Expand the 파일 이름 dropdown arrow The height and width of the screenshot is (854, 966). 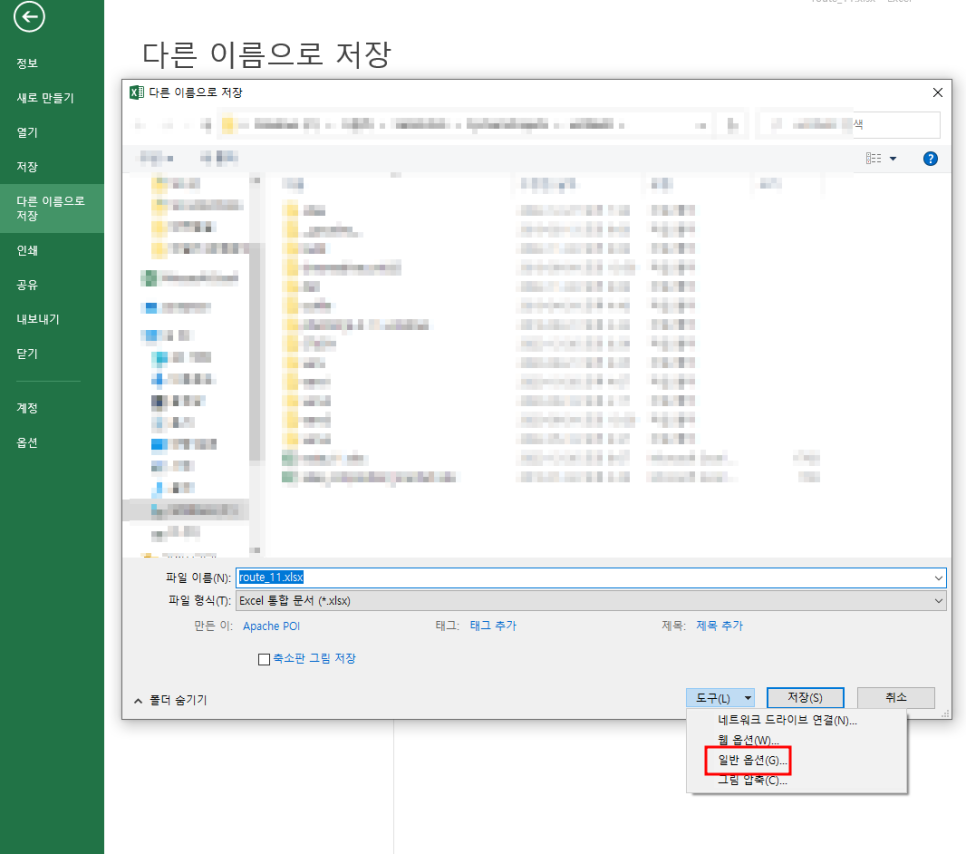click(x=938, y=577)
